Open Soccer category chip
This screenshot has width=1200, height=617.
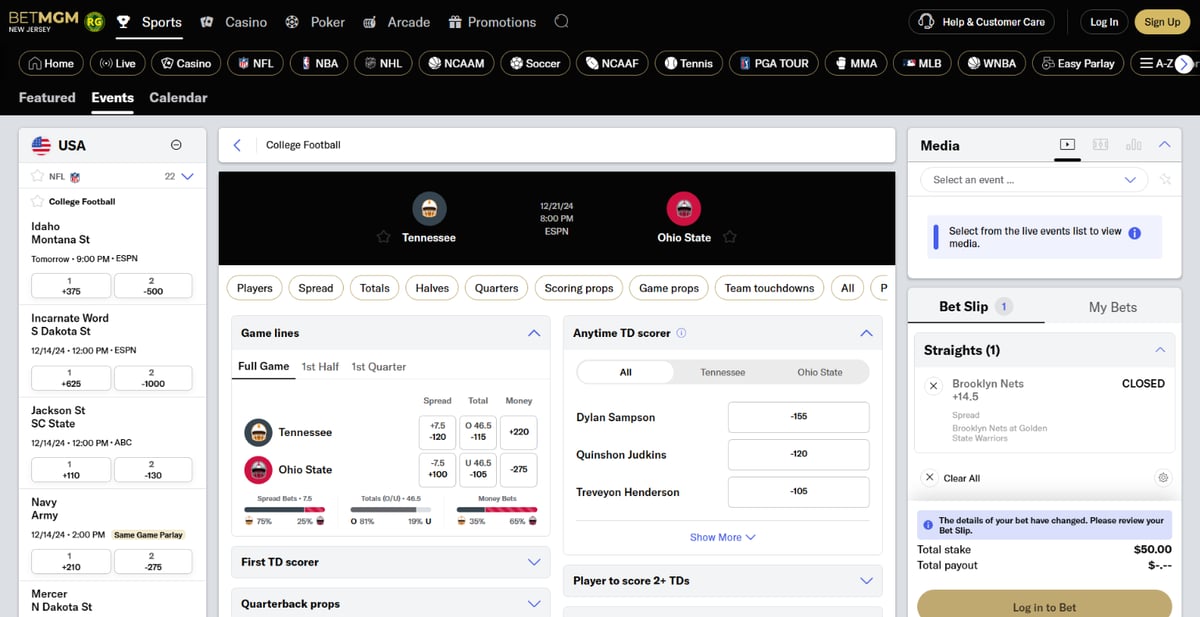coord(535,63)
